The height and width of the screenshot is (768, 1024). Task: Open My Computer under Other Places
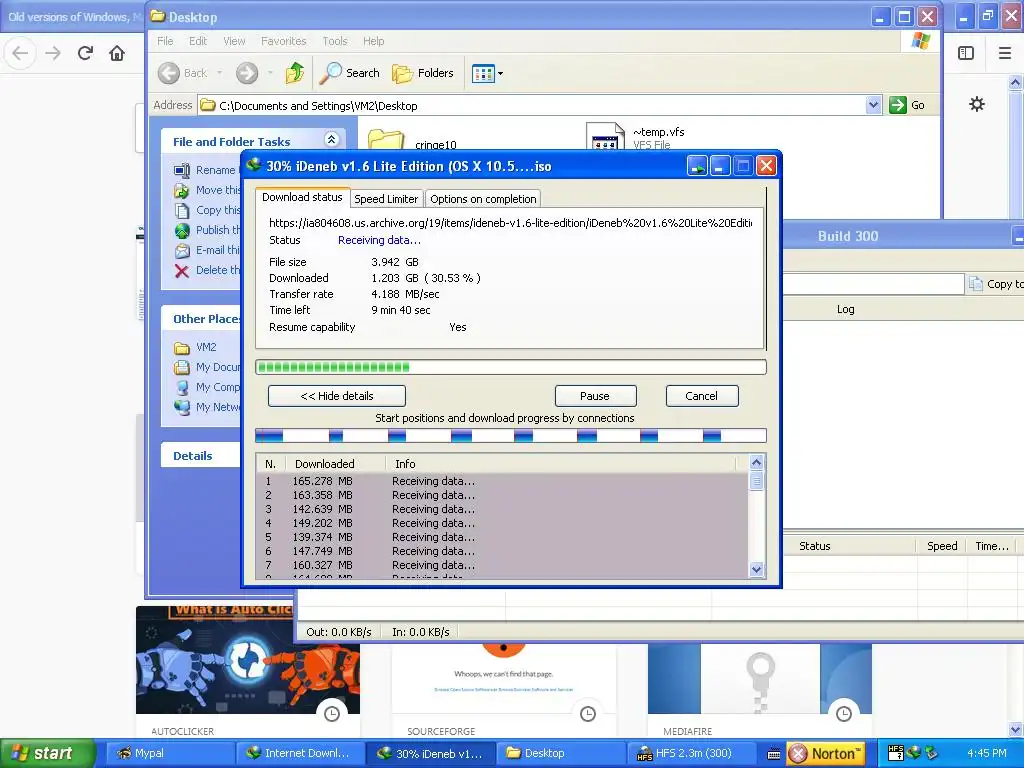tap(208, 387)
